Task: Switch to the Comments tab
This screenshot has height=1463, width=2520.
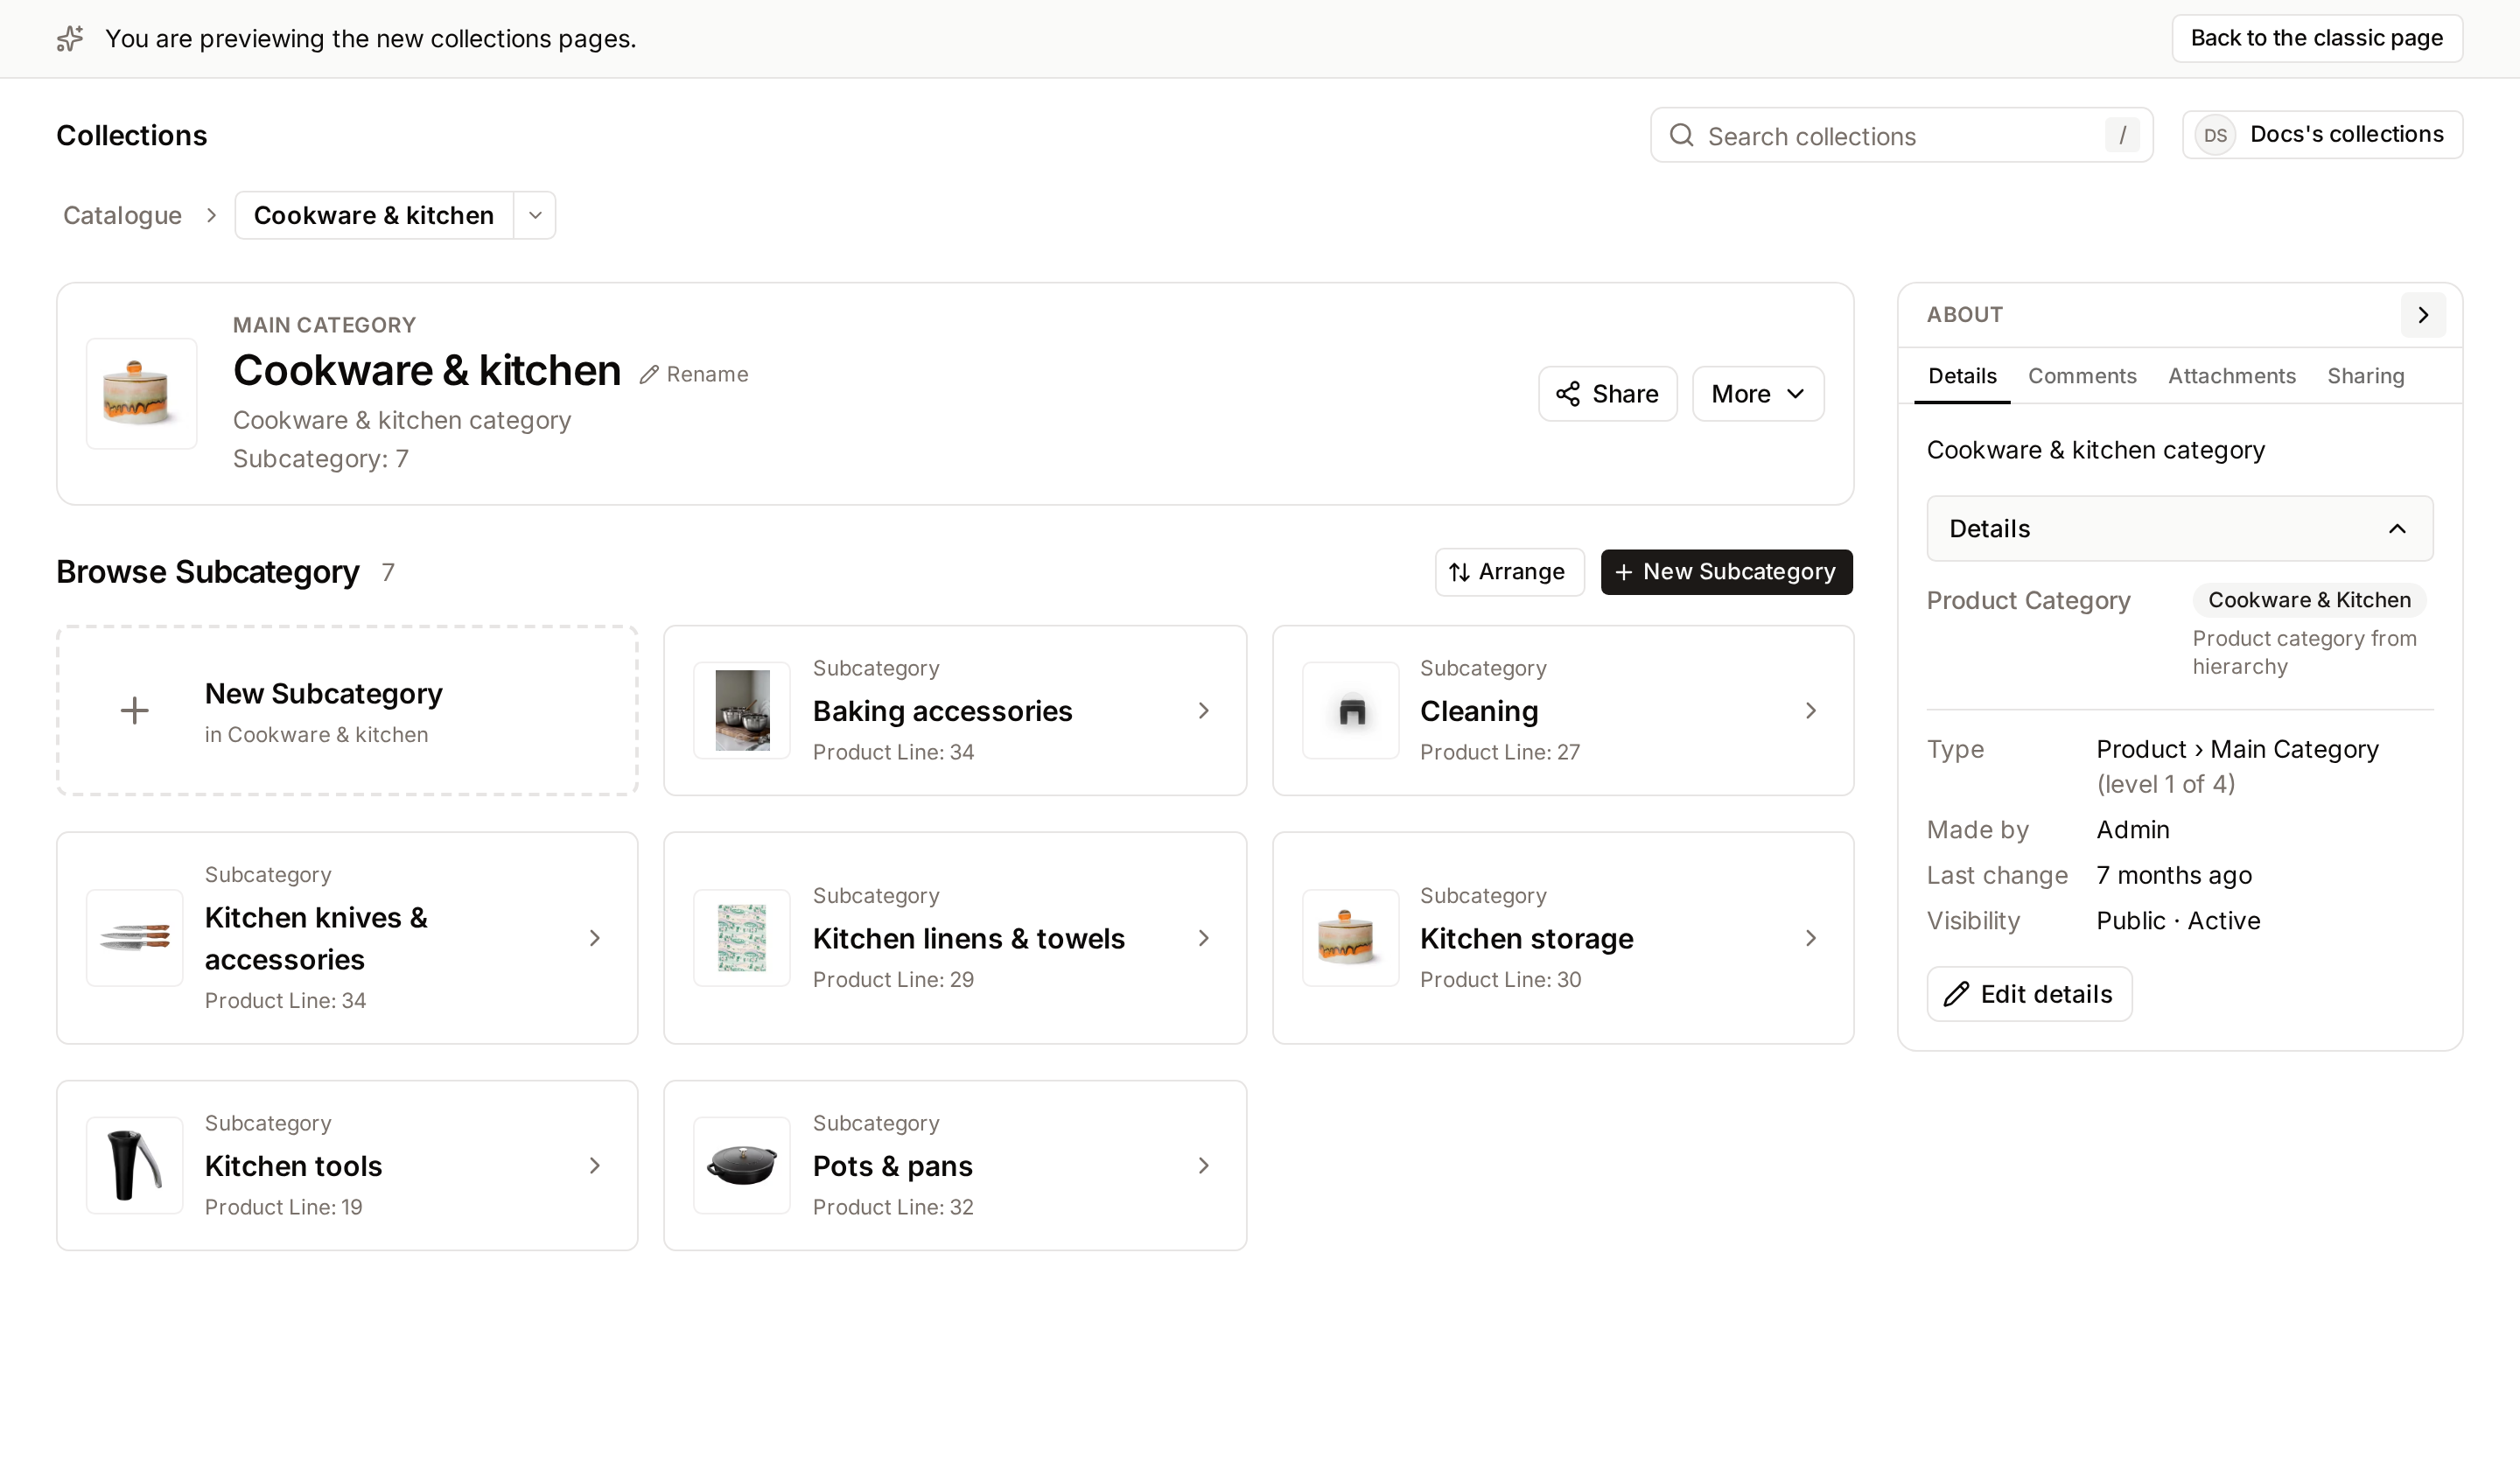Action: (x=2082, y=376)
